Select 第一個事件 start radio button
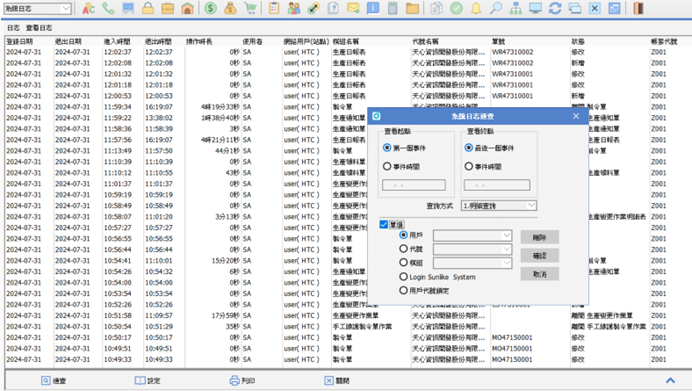Image resolution: width=692 pixels, height=391 pixels. point(387,148)
